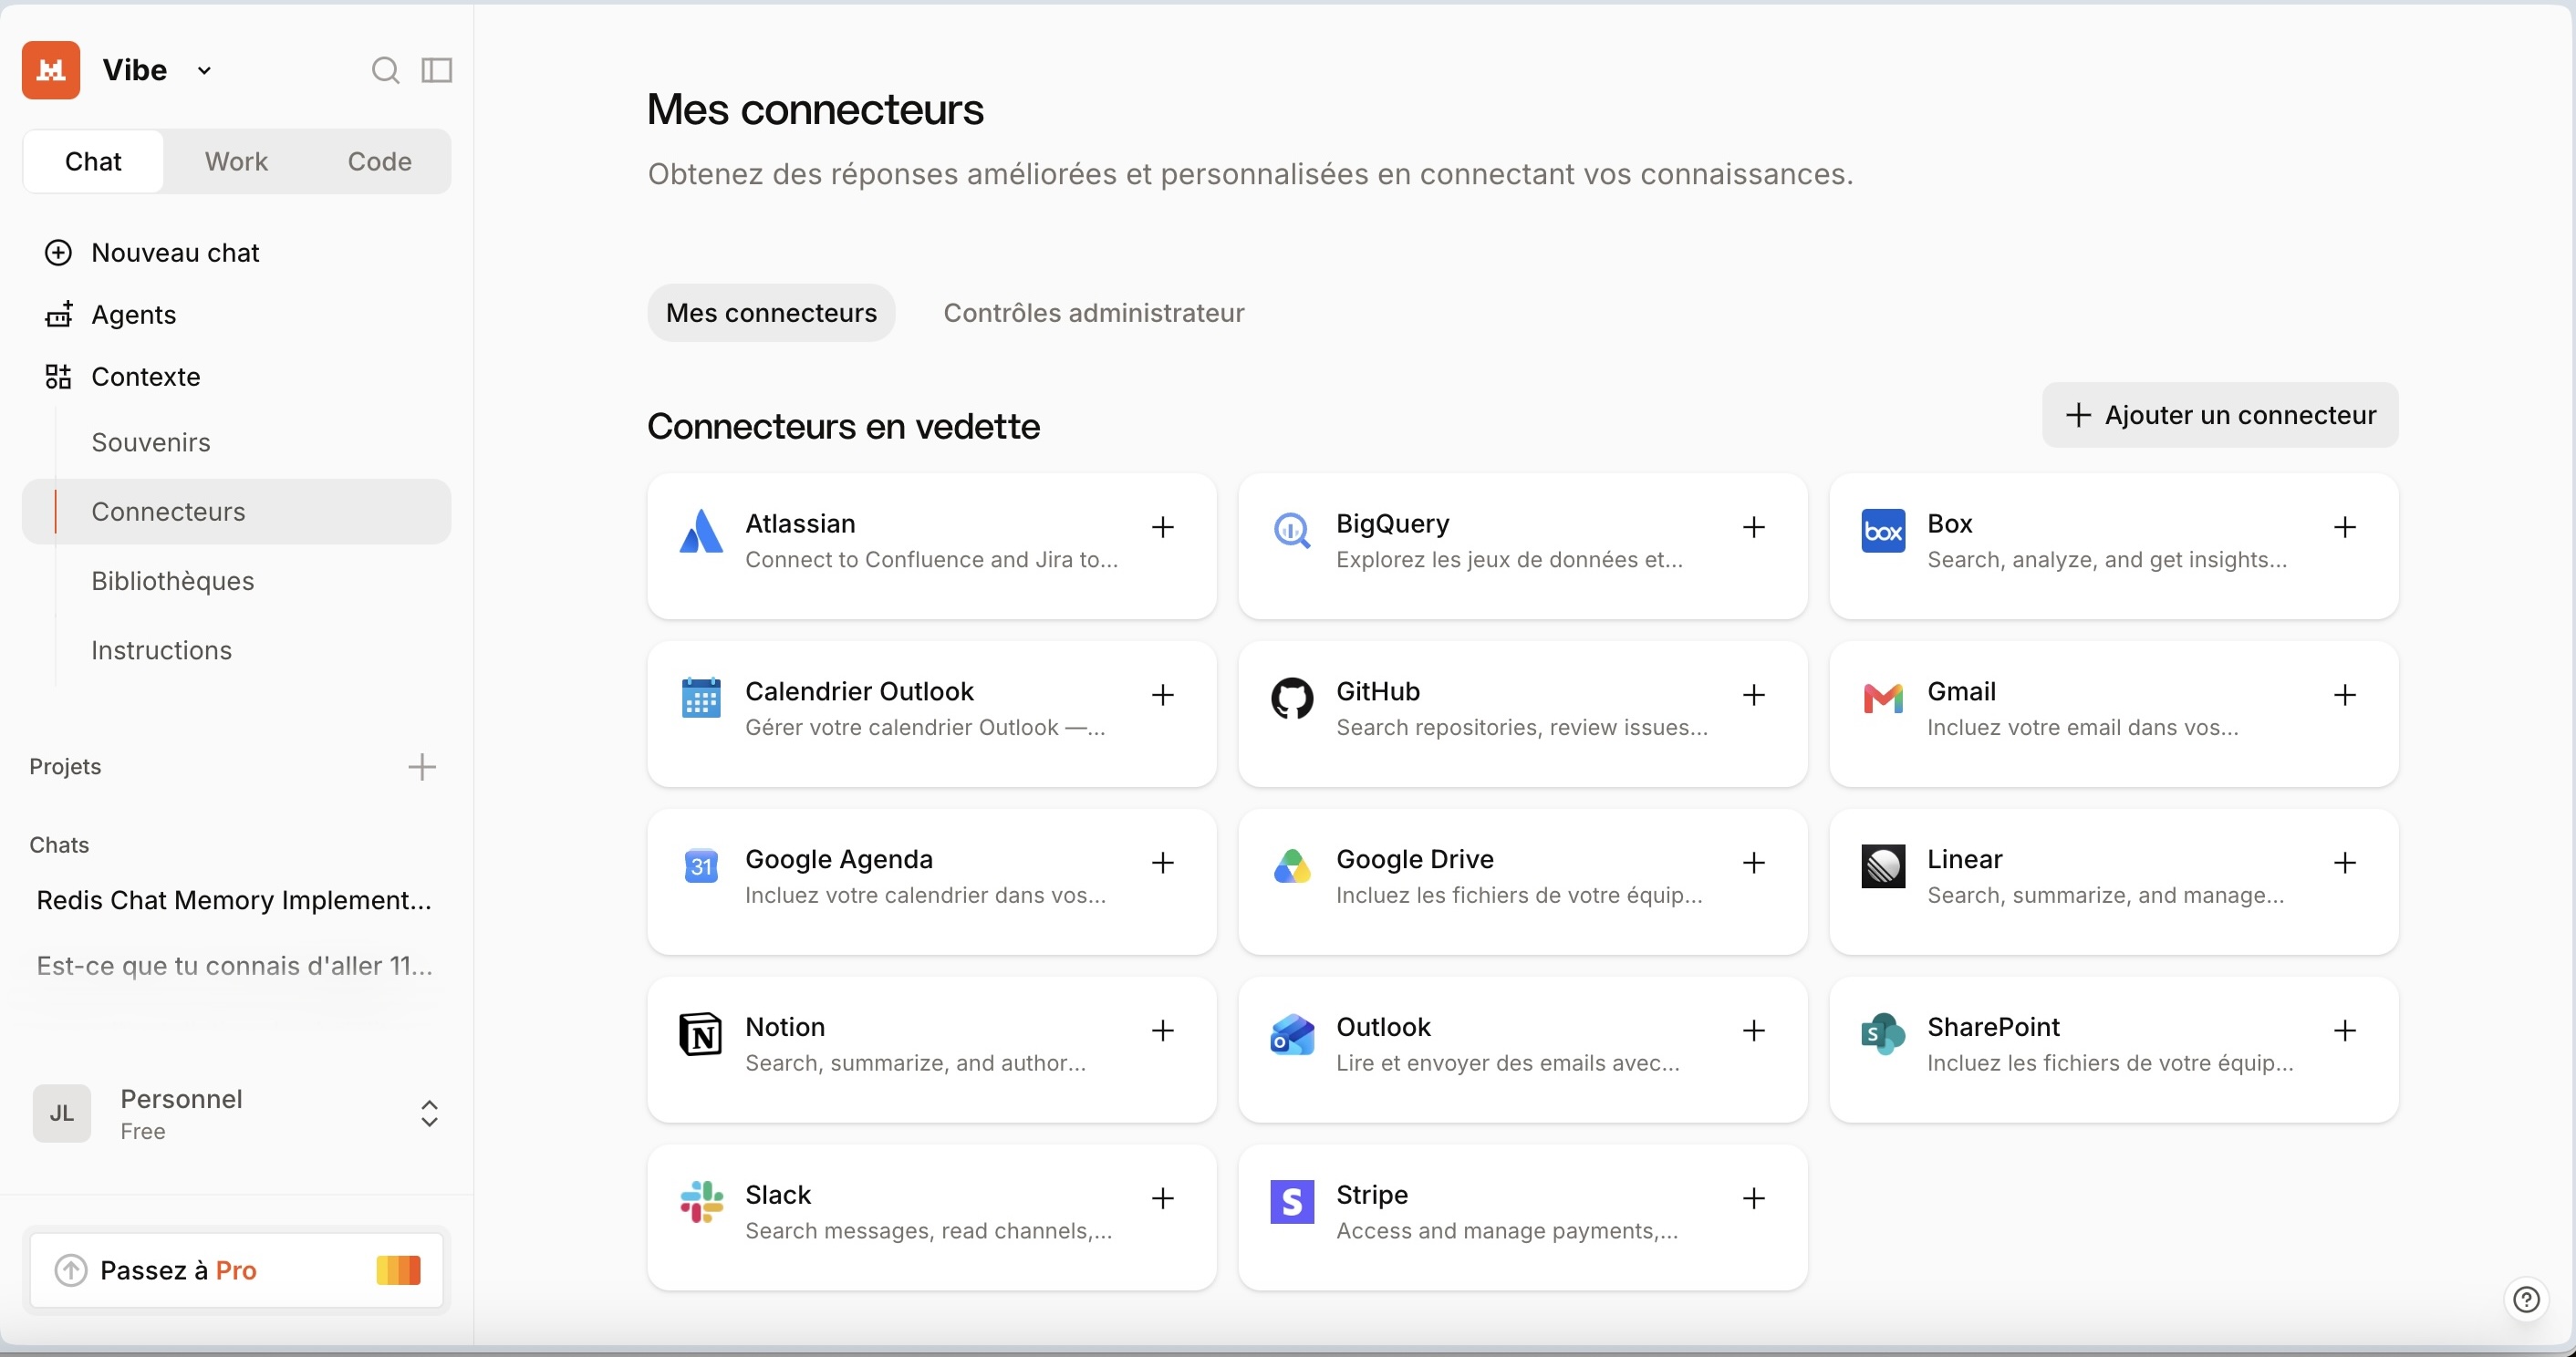Image resolution: width=2576 pixels, height=1357 pixels.
Task: Click the BigQuery logo icon
Action: click(x=1292, y=531)
